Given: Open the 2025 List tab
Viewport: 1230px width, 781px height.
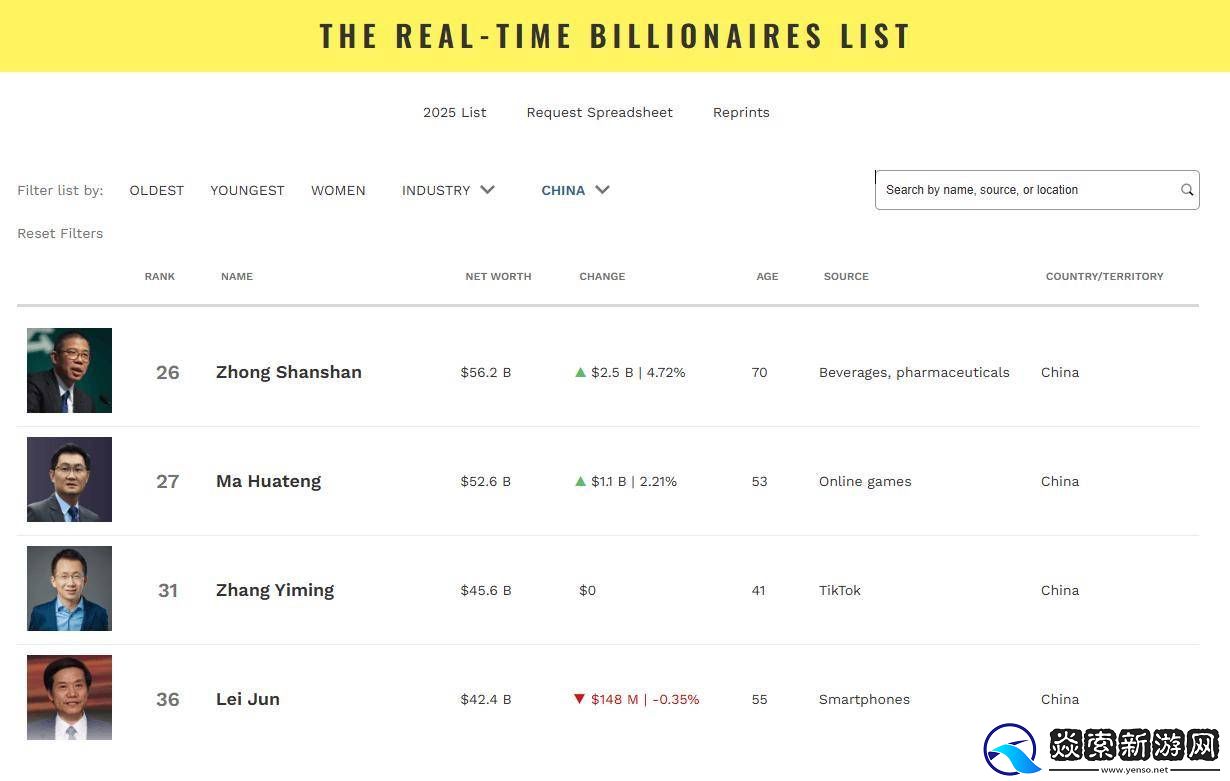Looking at the screenshot, I should coord(454,112).
